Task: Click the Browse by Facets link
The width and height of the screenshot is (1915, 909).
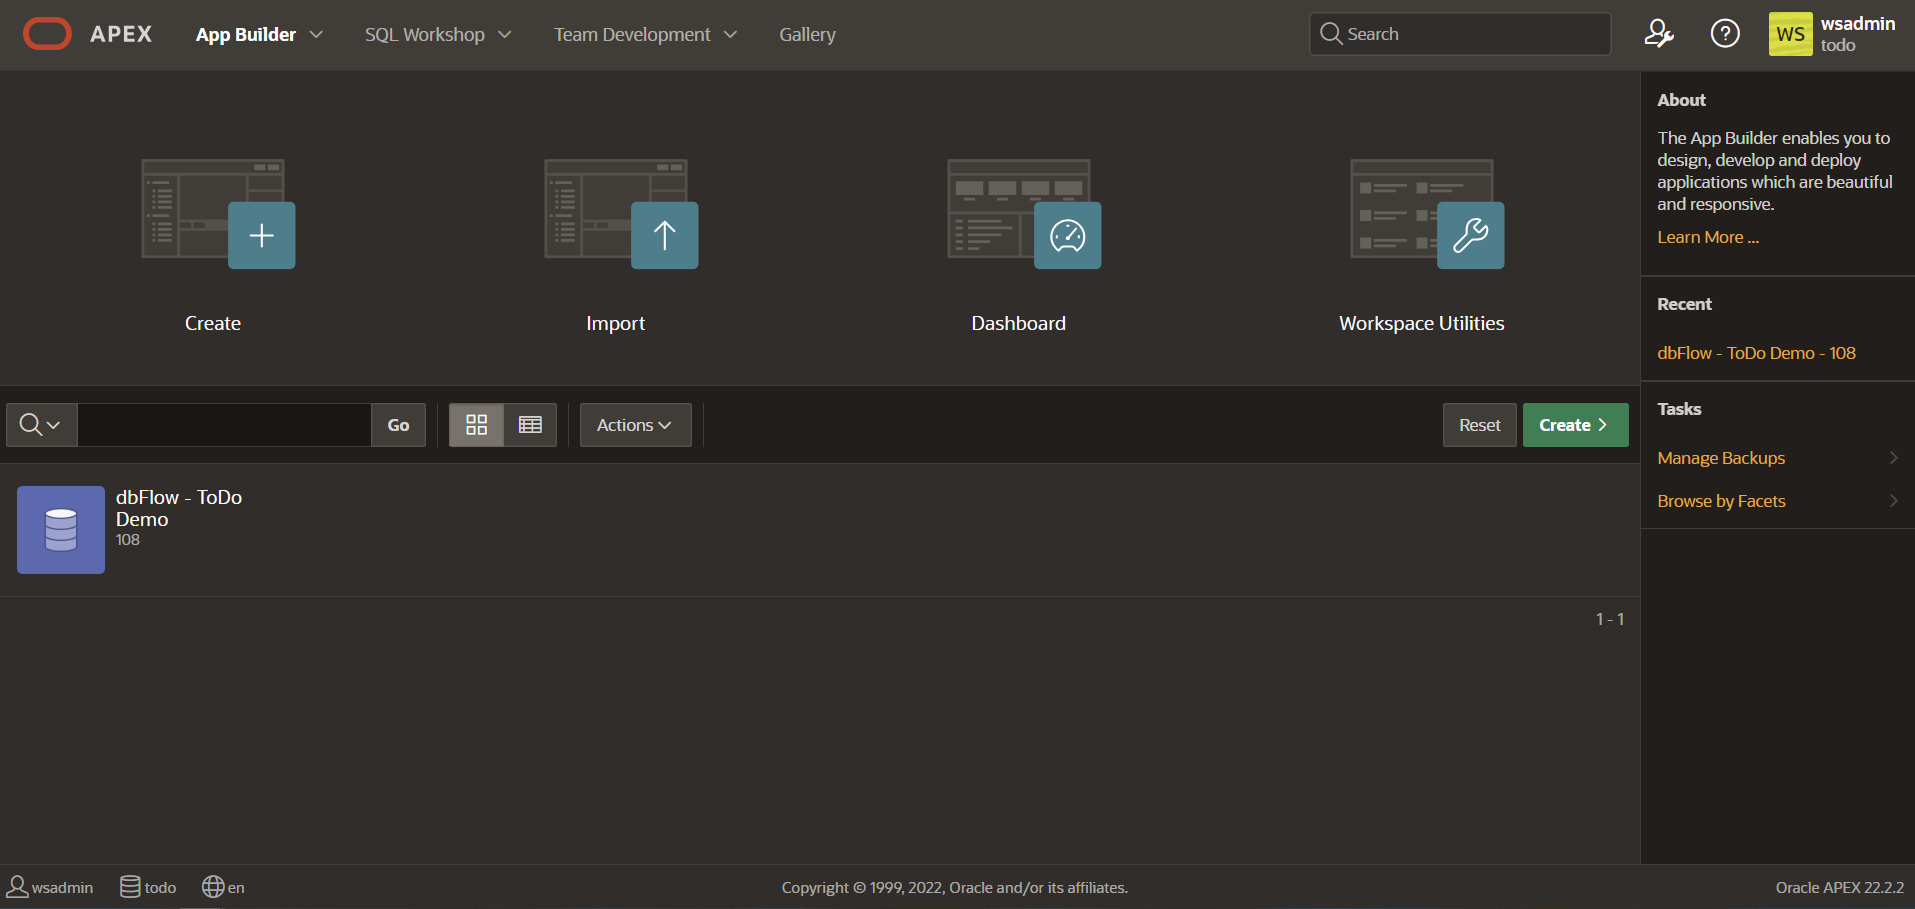Action: [x=1721, y=501]
